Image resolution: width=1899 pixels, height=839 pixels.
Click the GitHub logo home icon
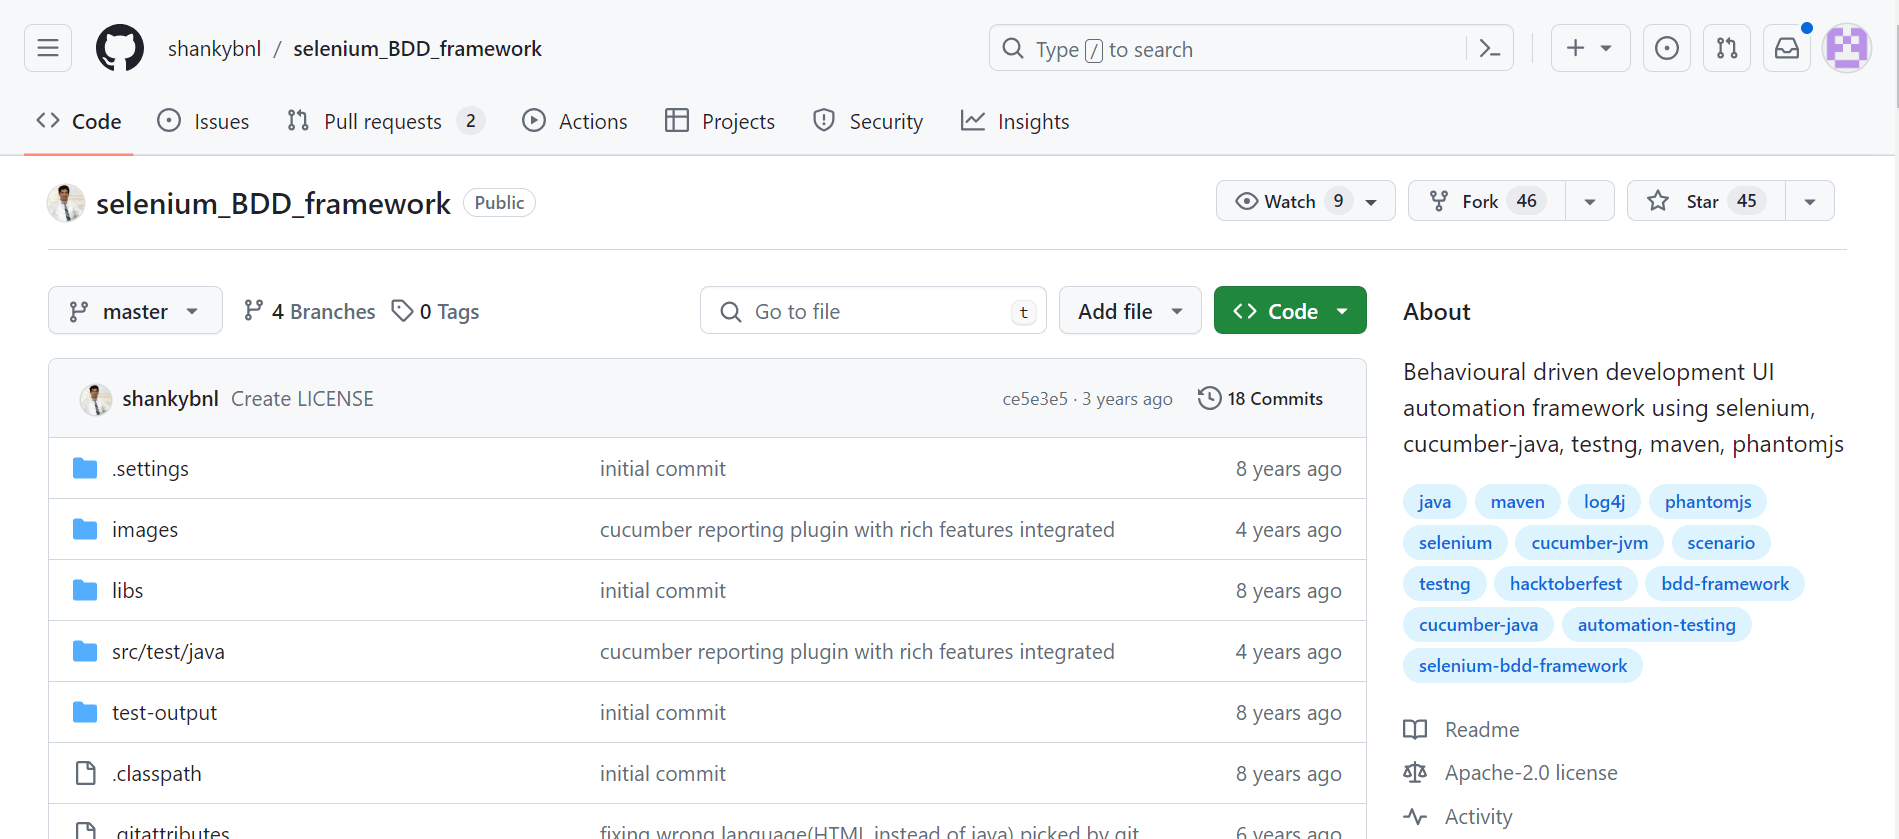(x=120, y=48)
